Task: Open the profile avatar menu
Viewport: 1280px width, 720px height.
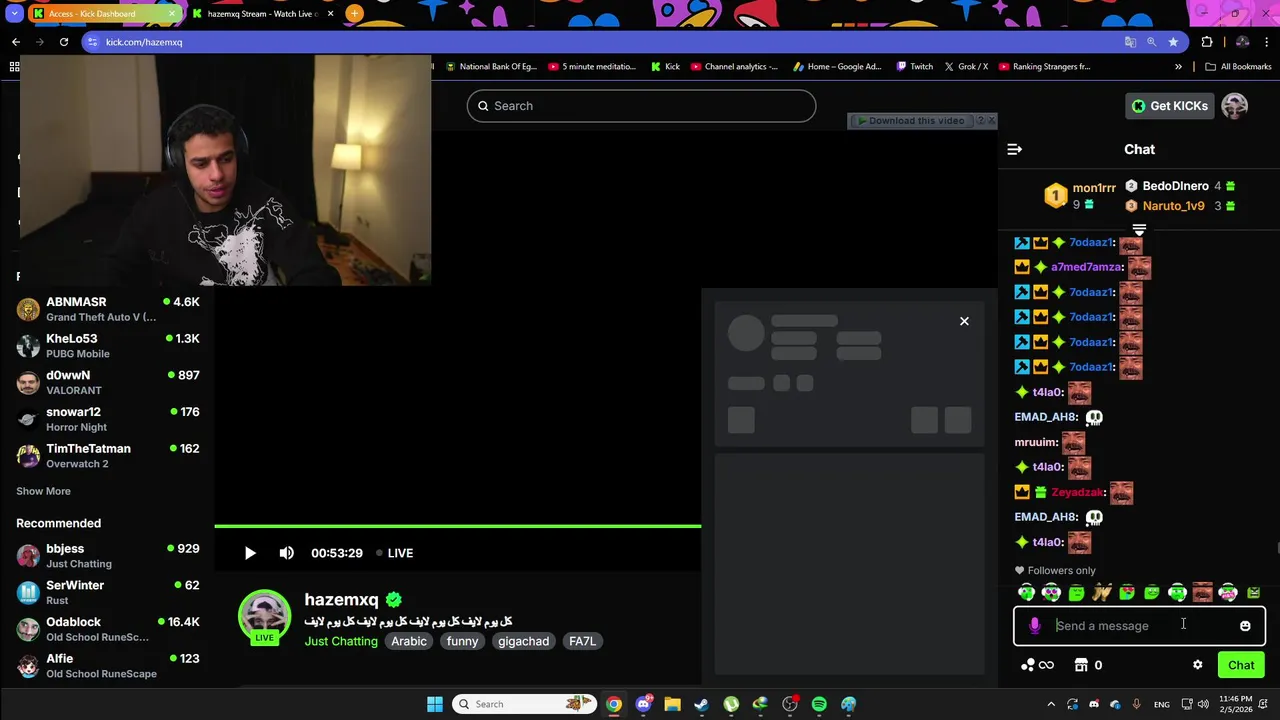Action: pos(1235,106)
